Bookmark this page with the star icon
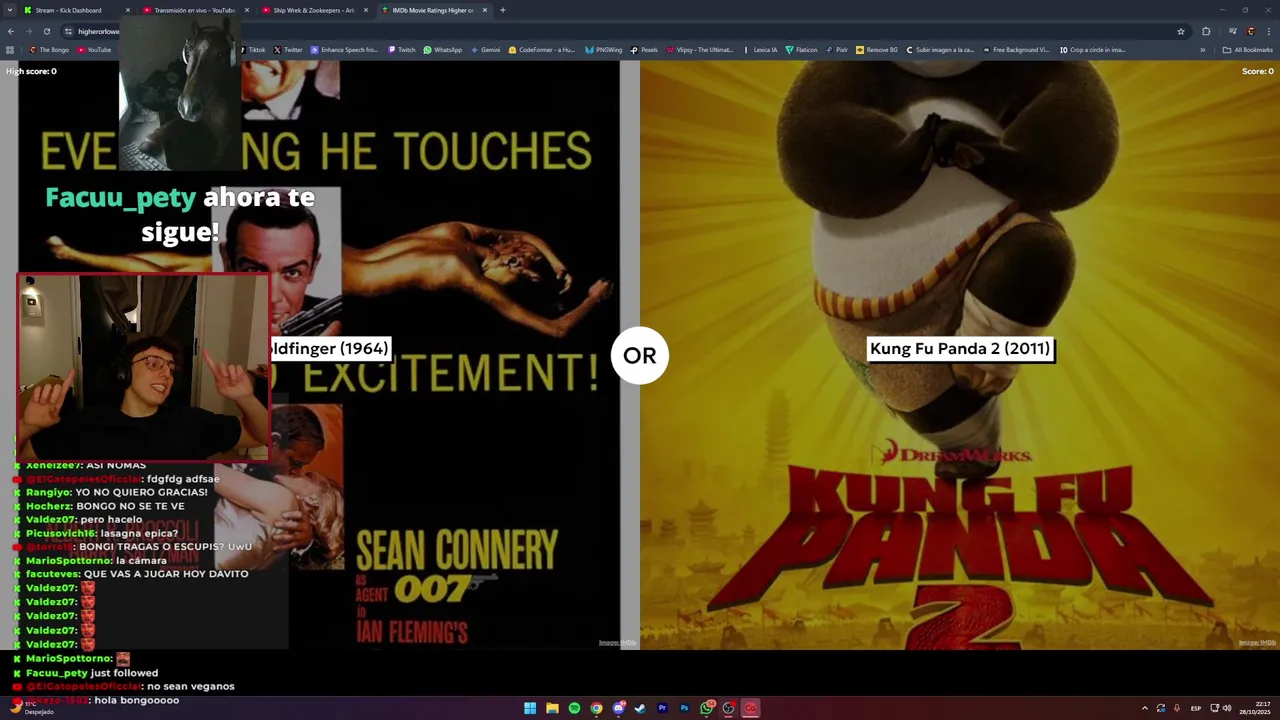1280x720 pixels. tap(1181, 31)
